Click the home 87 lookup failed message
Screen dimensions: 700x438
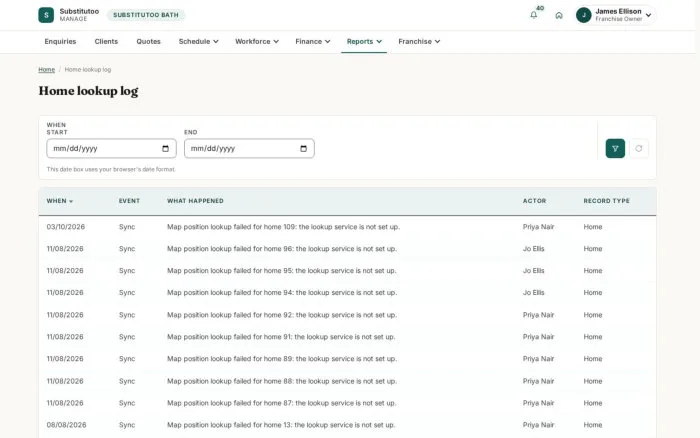(282, 403)
